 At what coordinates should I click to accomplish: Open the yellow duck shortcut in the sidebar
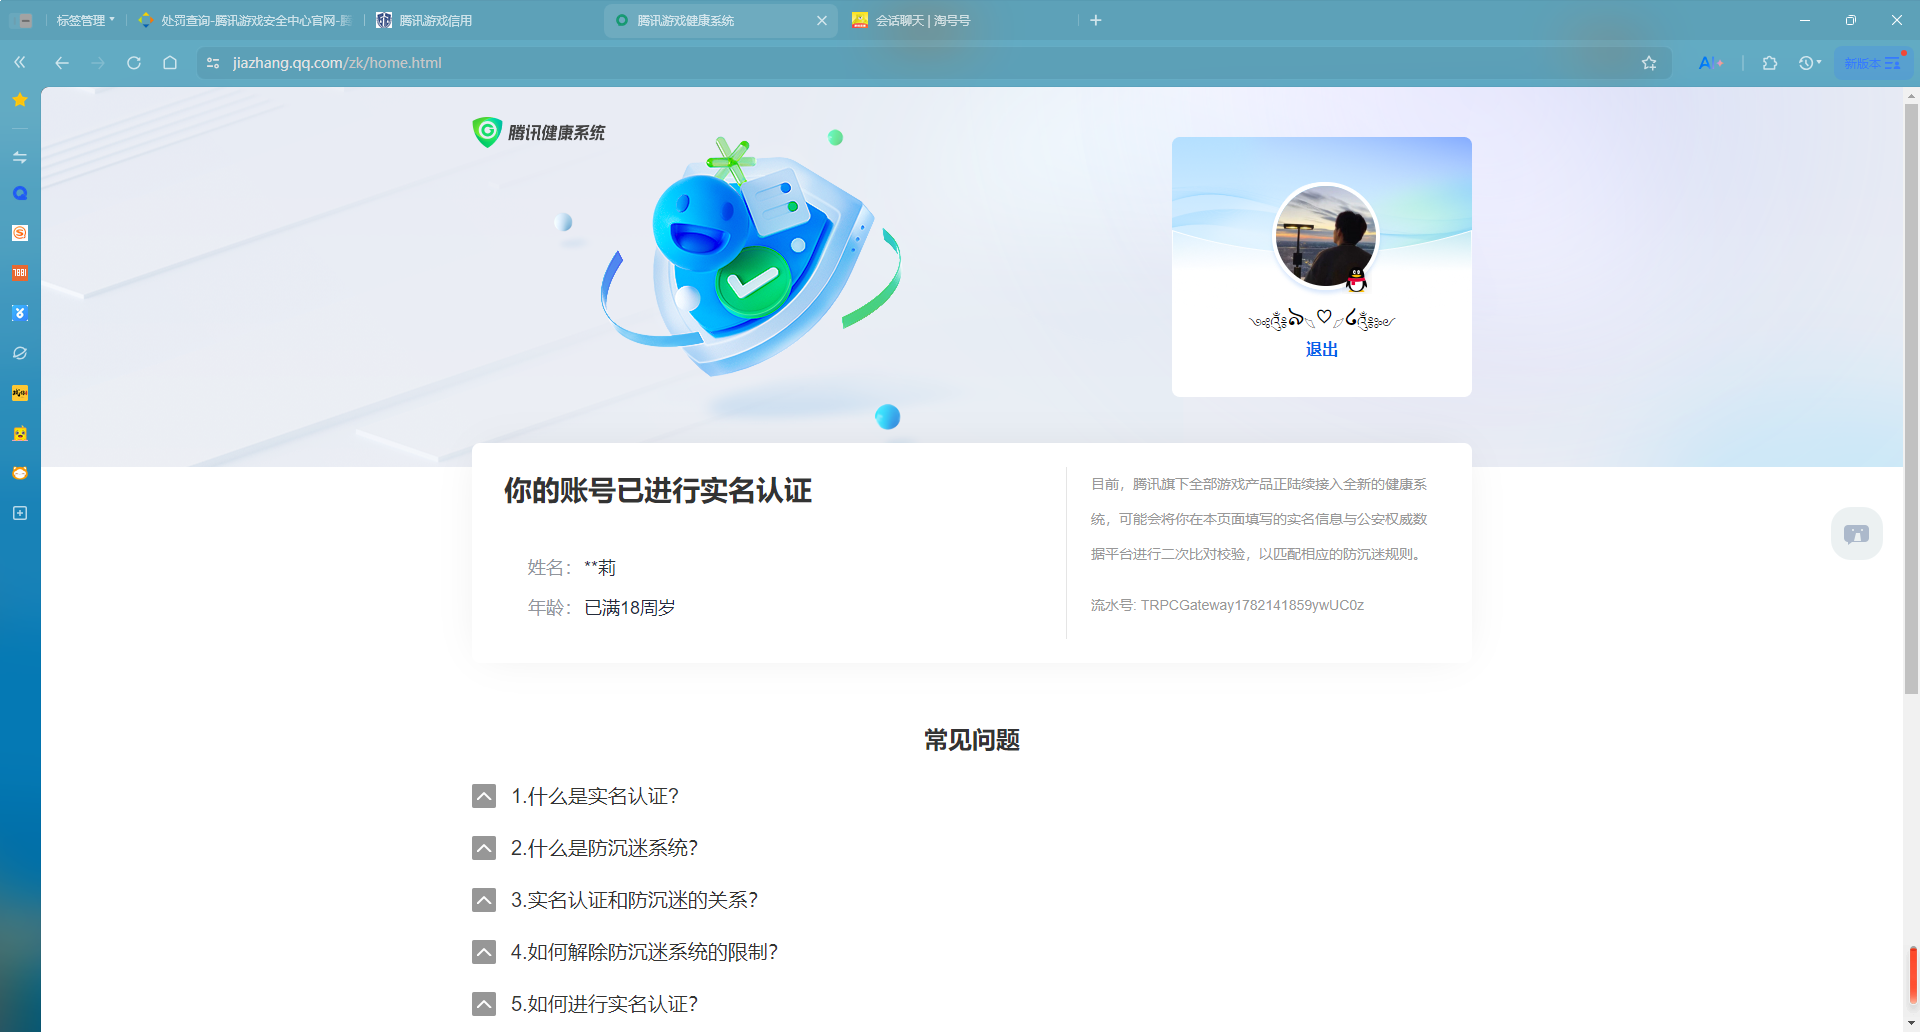pos(20,433)
